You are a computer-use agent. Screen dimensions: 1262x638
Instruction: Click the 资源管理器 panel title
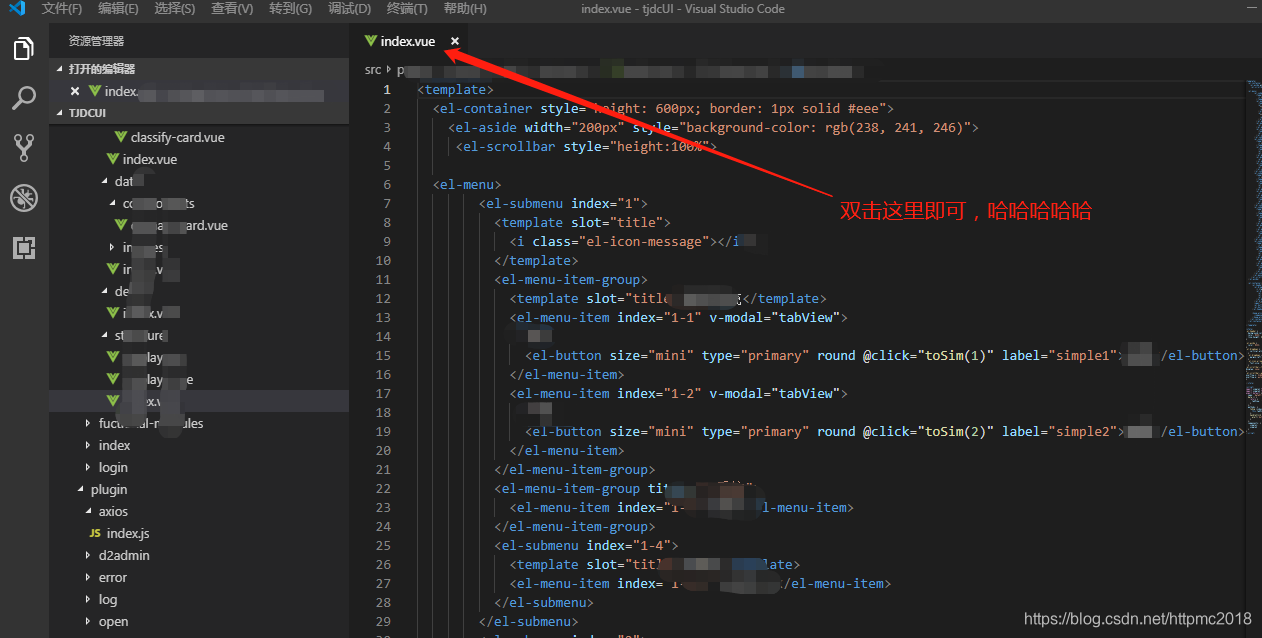coord(96,41)
